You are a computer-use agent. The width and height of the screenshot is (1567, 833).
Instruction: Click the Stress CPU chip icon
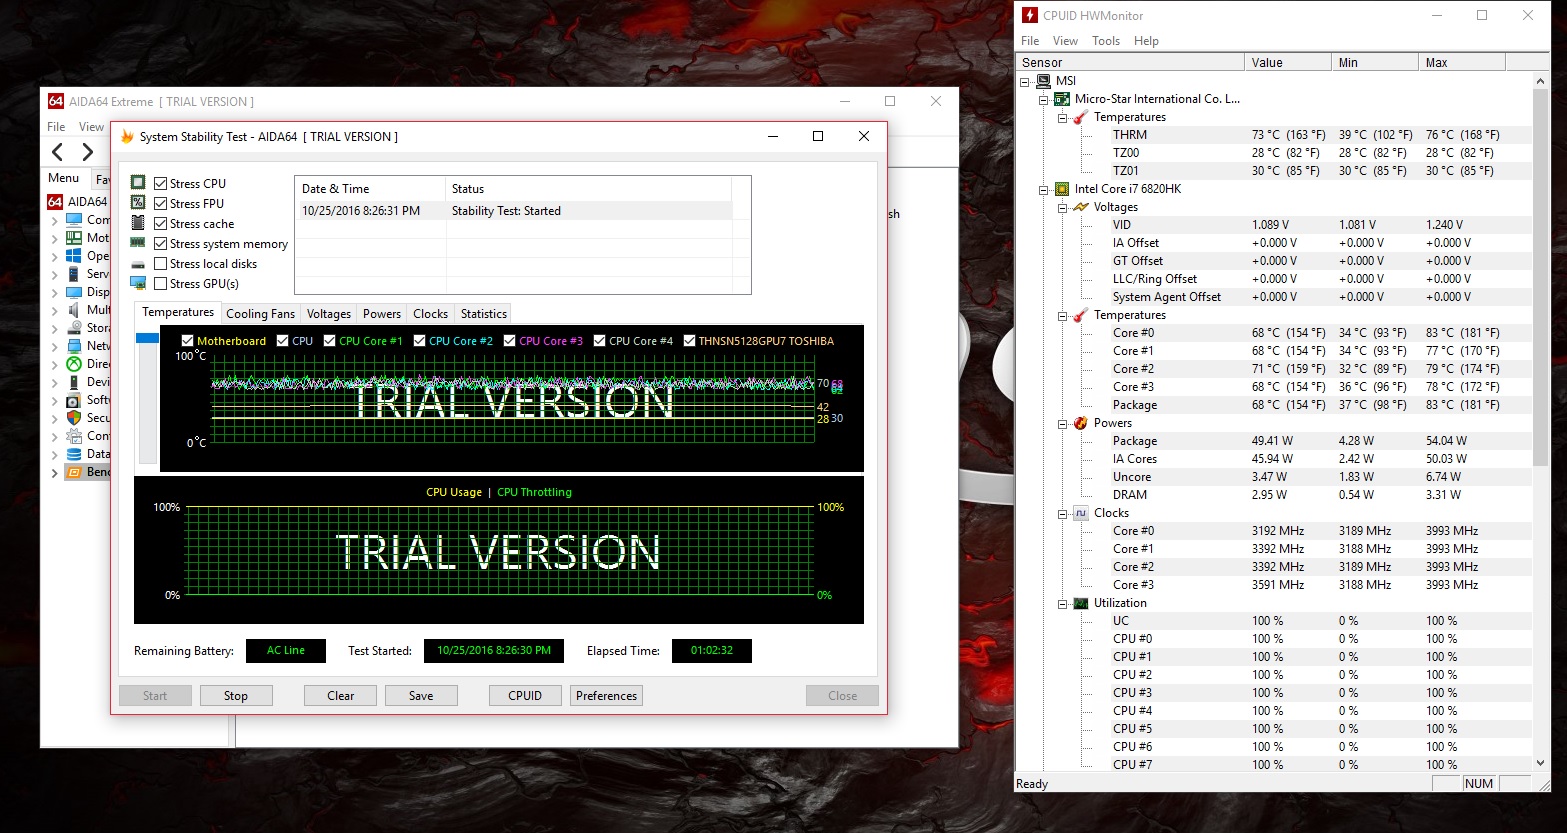coord(138,183)
